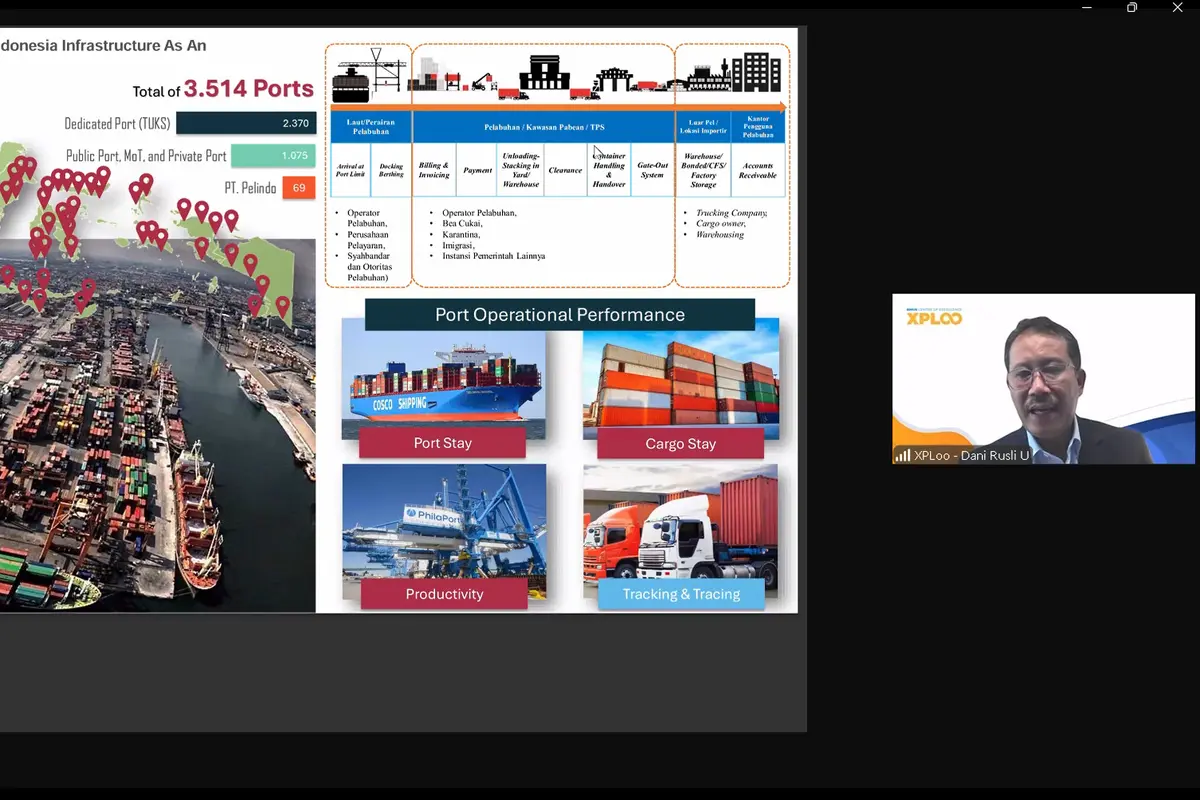Viewport: 1200px width, 800px height.
Task: Click the Port Operational Performance heading banner
Action: pos(560,314)
